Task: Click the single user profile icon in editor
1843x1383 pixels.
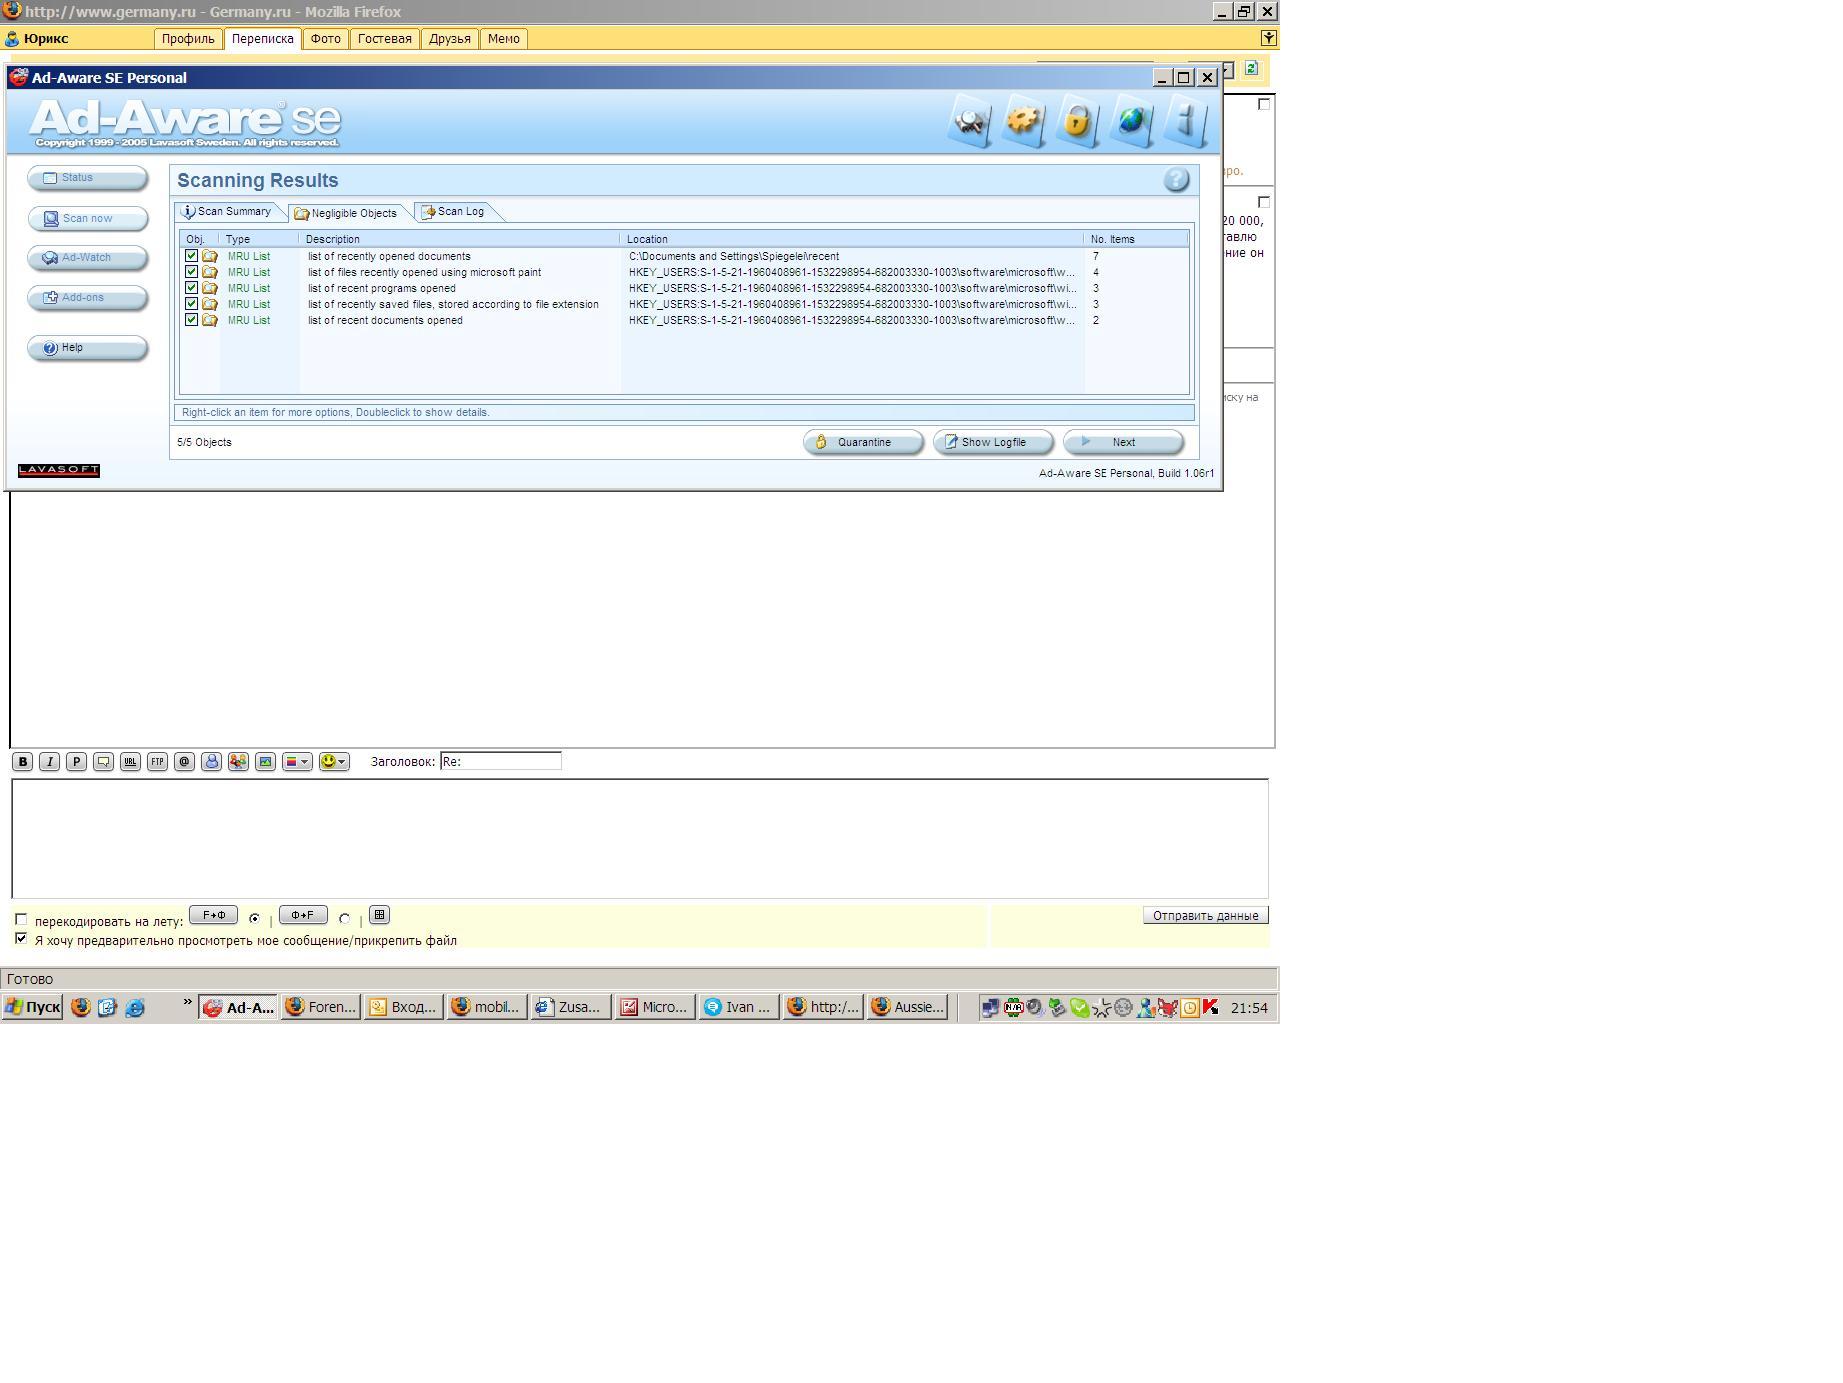Action: click(x=211, y=762)
